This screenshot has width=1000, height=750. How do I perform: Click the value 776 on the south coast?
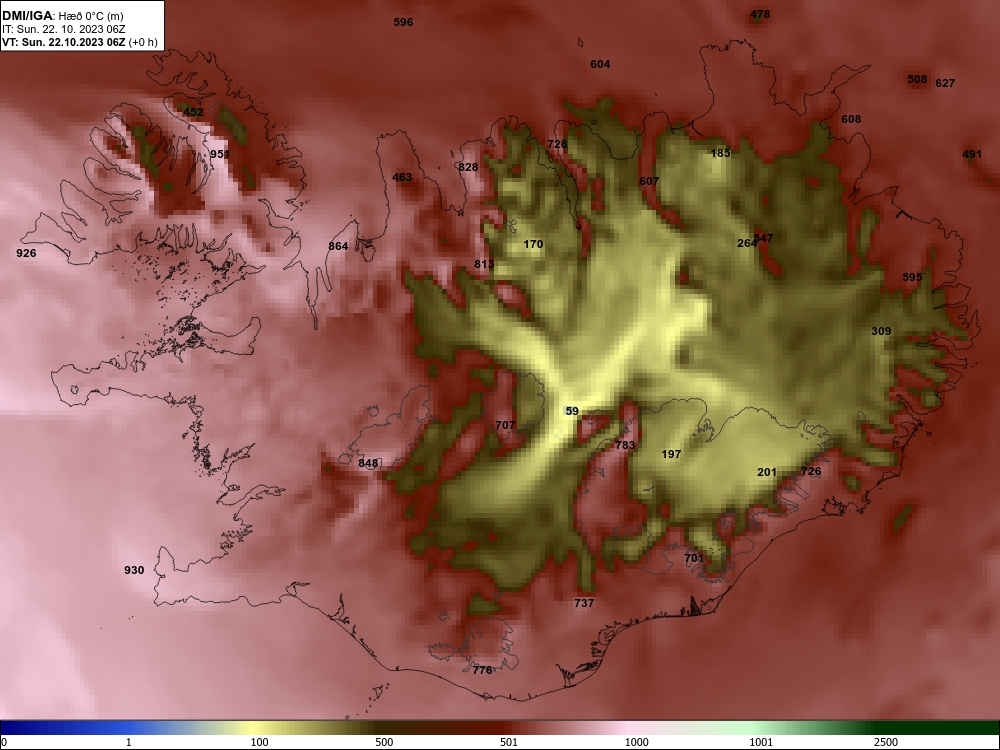tap(483, 670)
